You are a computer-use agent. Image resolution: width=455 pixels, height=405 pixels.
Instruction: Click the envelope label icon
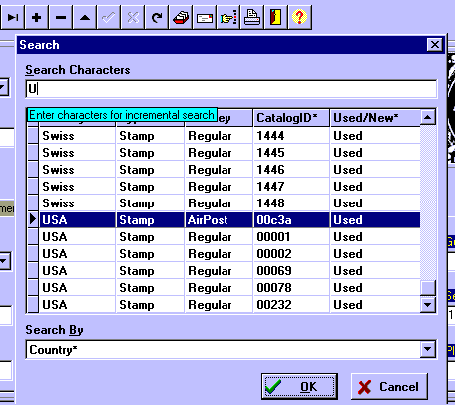pyautogui.click(x=205, y=17)
